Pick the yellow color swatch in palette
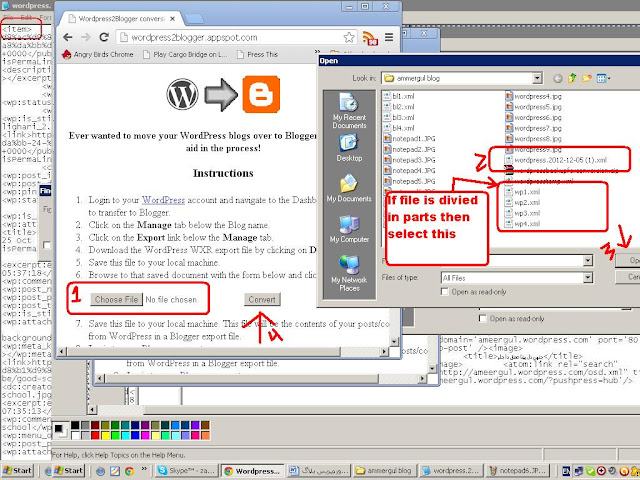Image resolution: width=640 pixels, height=480 pixels. tap(105, 436)
